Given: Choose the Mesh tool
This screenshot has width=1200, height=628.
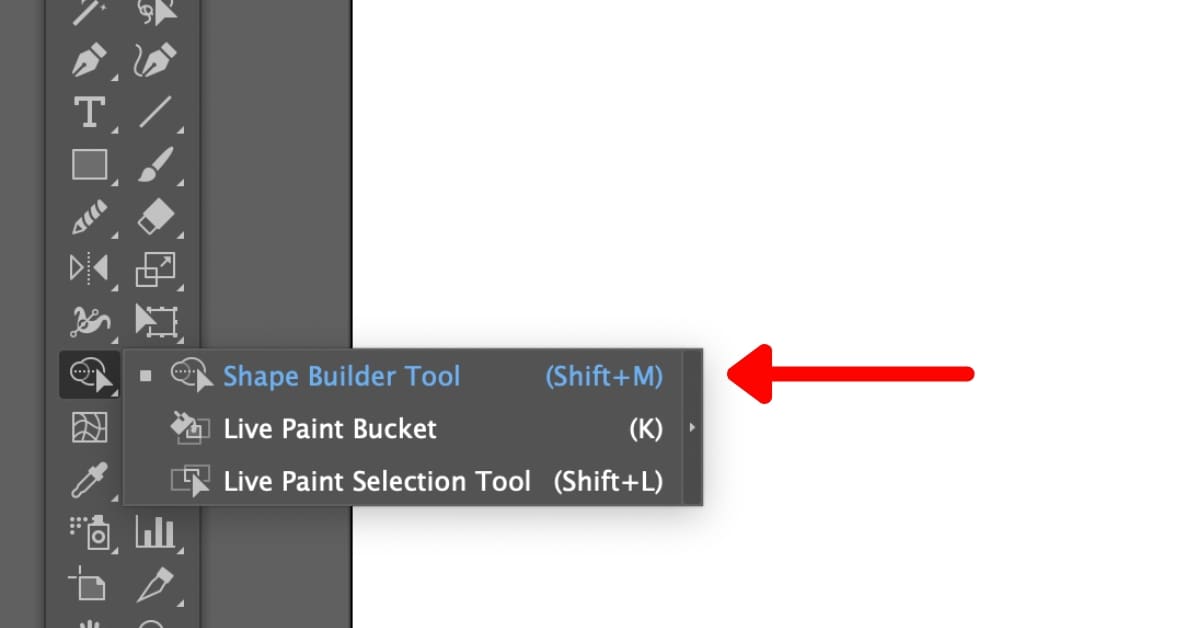Looking at the screenshot, I should (90, 428).
